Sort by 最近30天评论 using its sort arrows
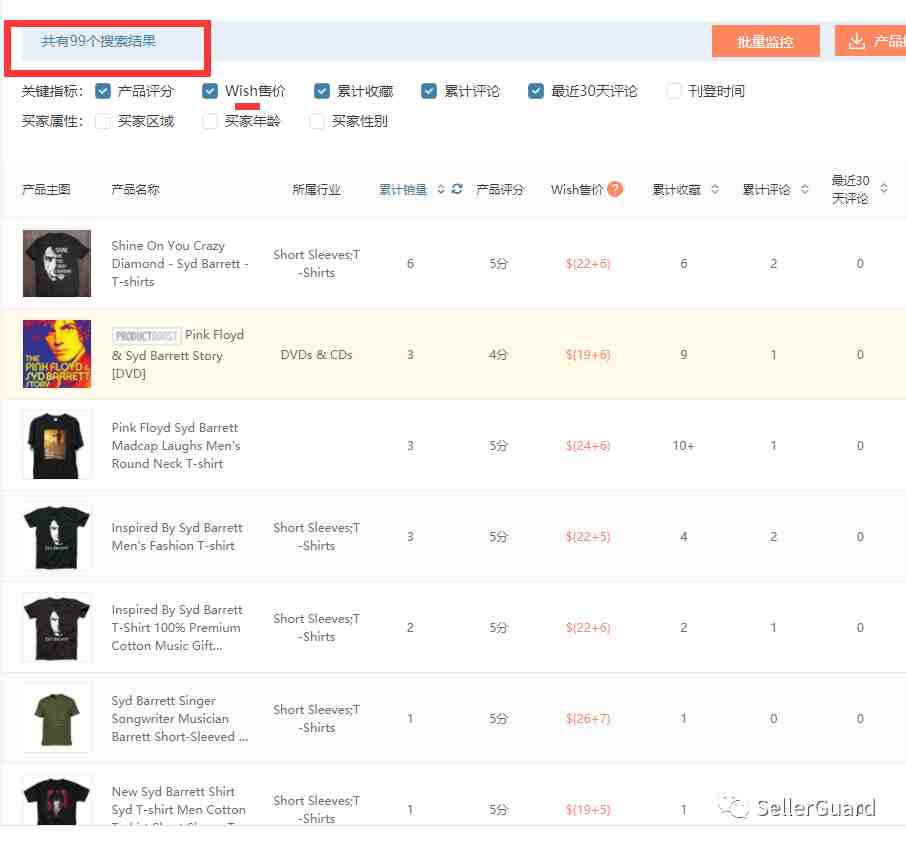Viewport: 906px width, 845px height. [883, 188]
